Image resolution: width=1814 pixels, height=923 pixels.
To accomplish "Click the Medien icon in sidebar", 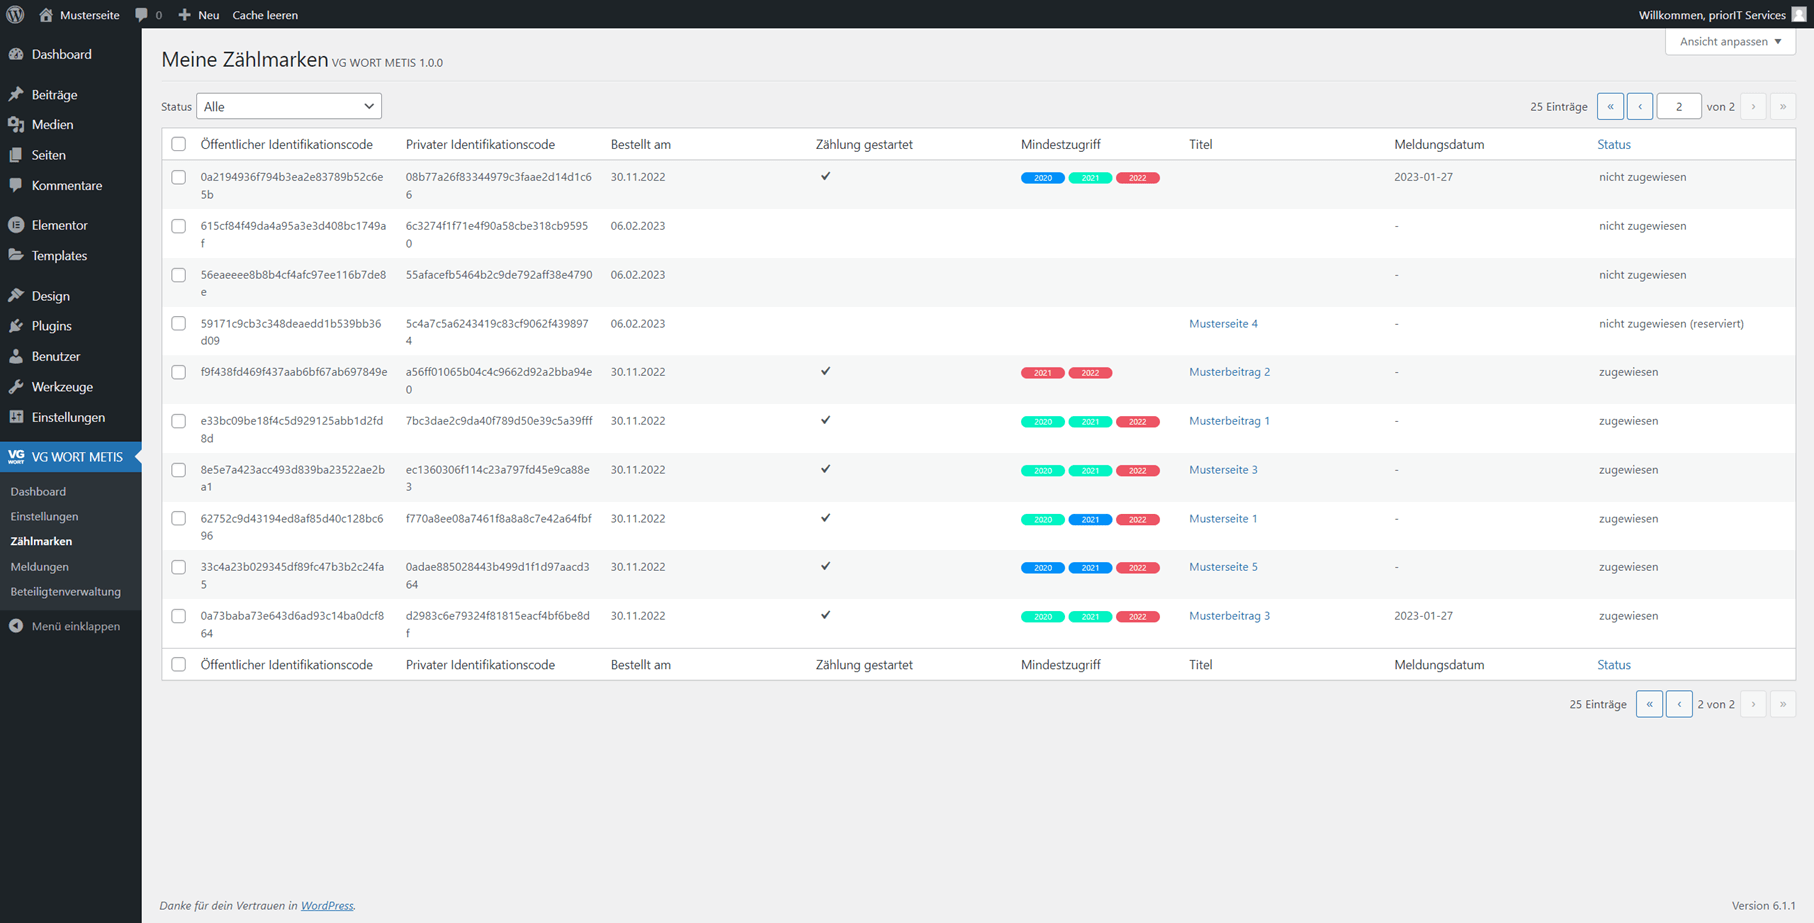I will 16,124.
